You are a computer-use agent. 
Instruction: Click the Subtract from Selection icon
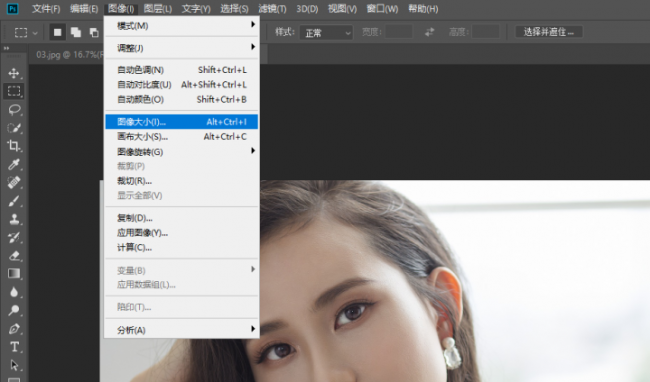point(94,32)
